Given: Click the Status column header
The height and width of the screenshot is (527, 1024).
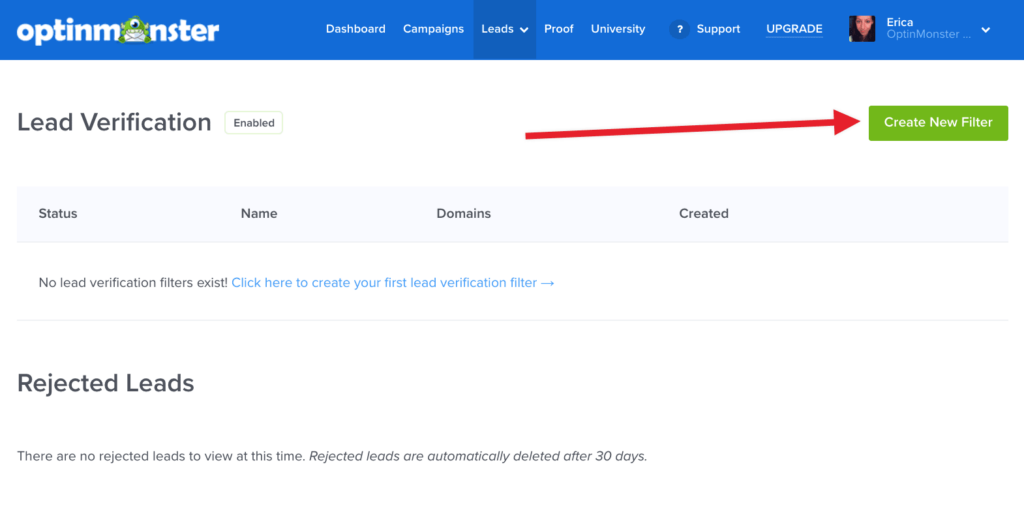Looking at the screenshot, I should [57, 214].
